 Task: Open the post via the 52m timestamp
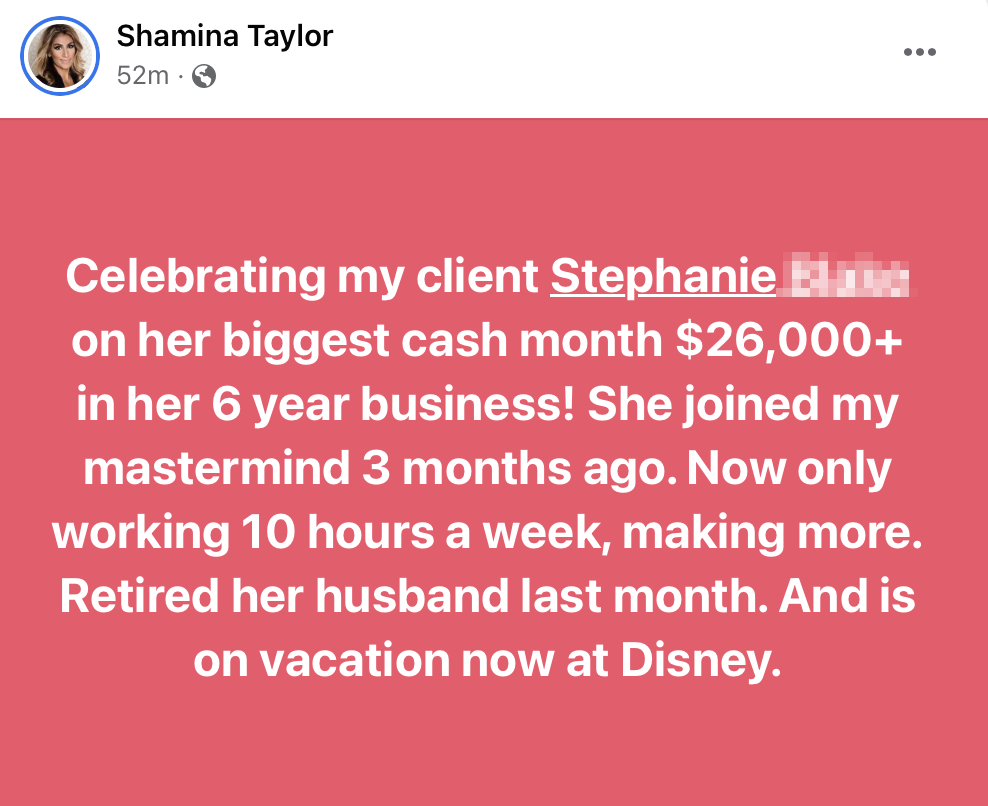point(142,76)
